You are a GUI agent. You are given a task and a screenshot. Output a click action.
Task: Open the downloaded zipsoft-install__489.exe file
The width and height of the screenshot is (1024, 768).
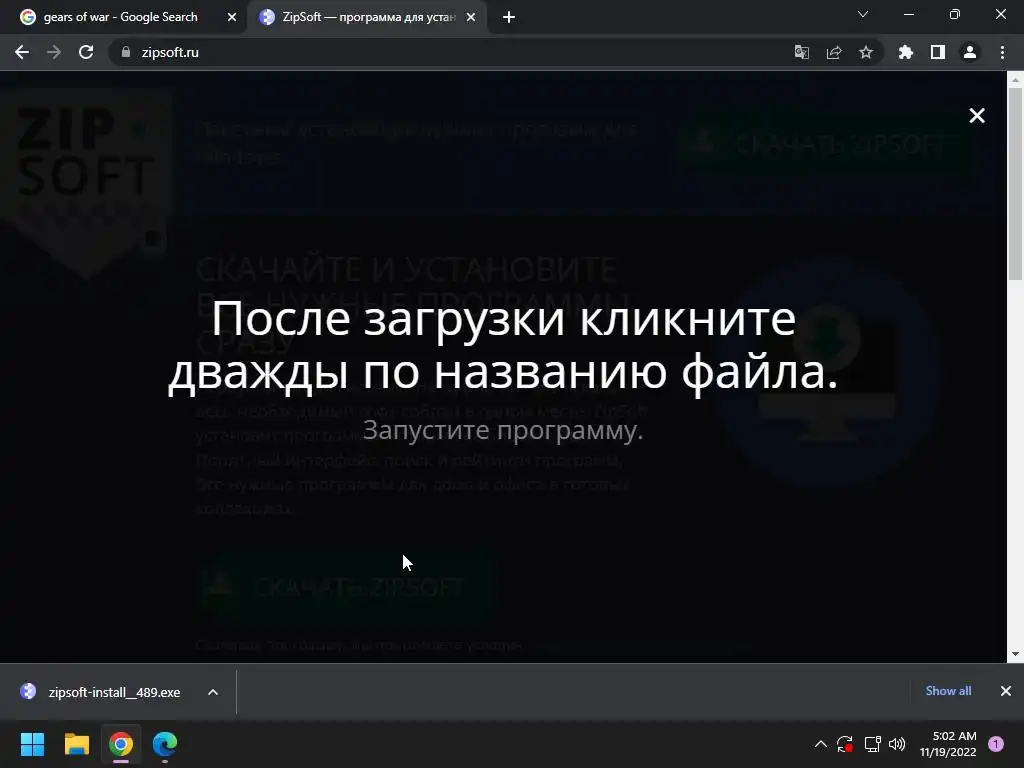[x=114, y=692]
